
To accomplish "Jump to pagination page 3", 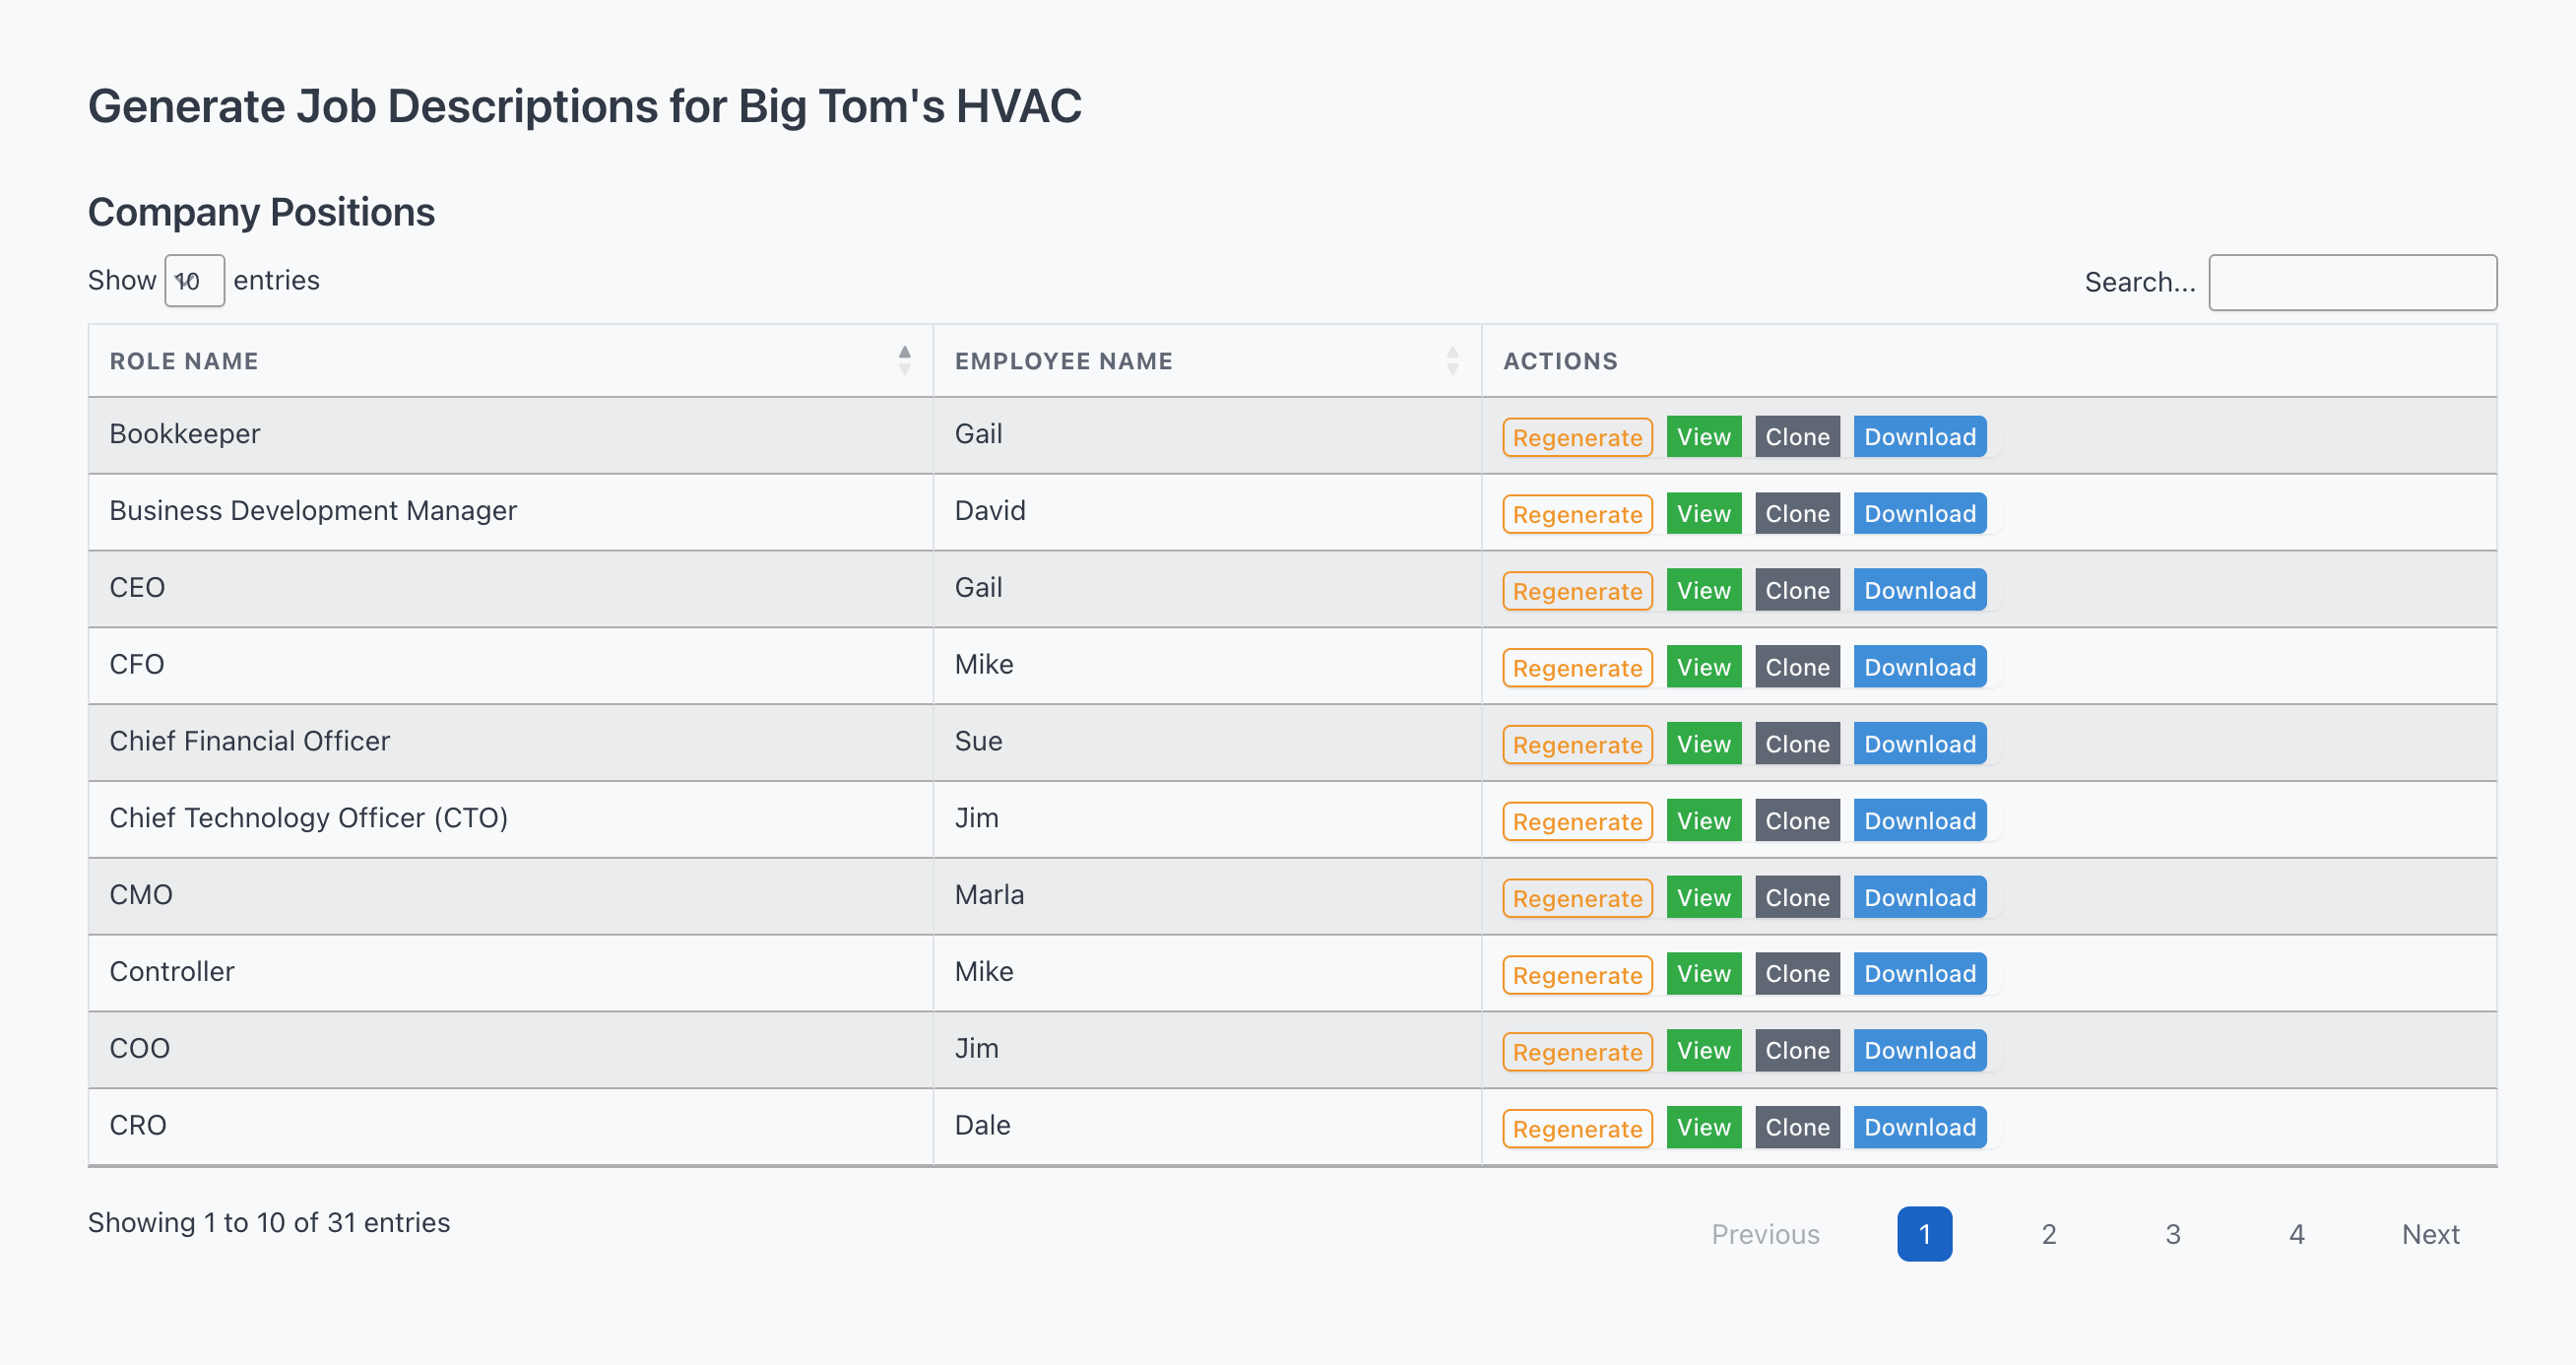I will coord(2172,1234).
